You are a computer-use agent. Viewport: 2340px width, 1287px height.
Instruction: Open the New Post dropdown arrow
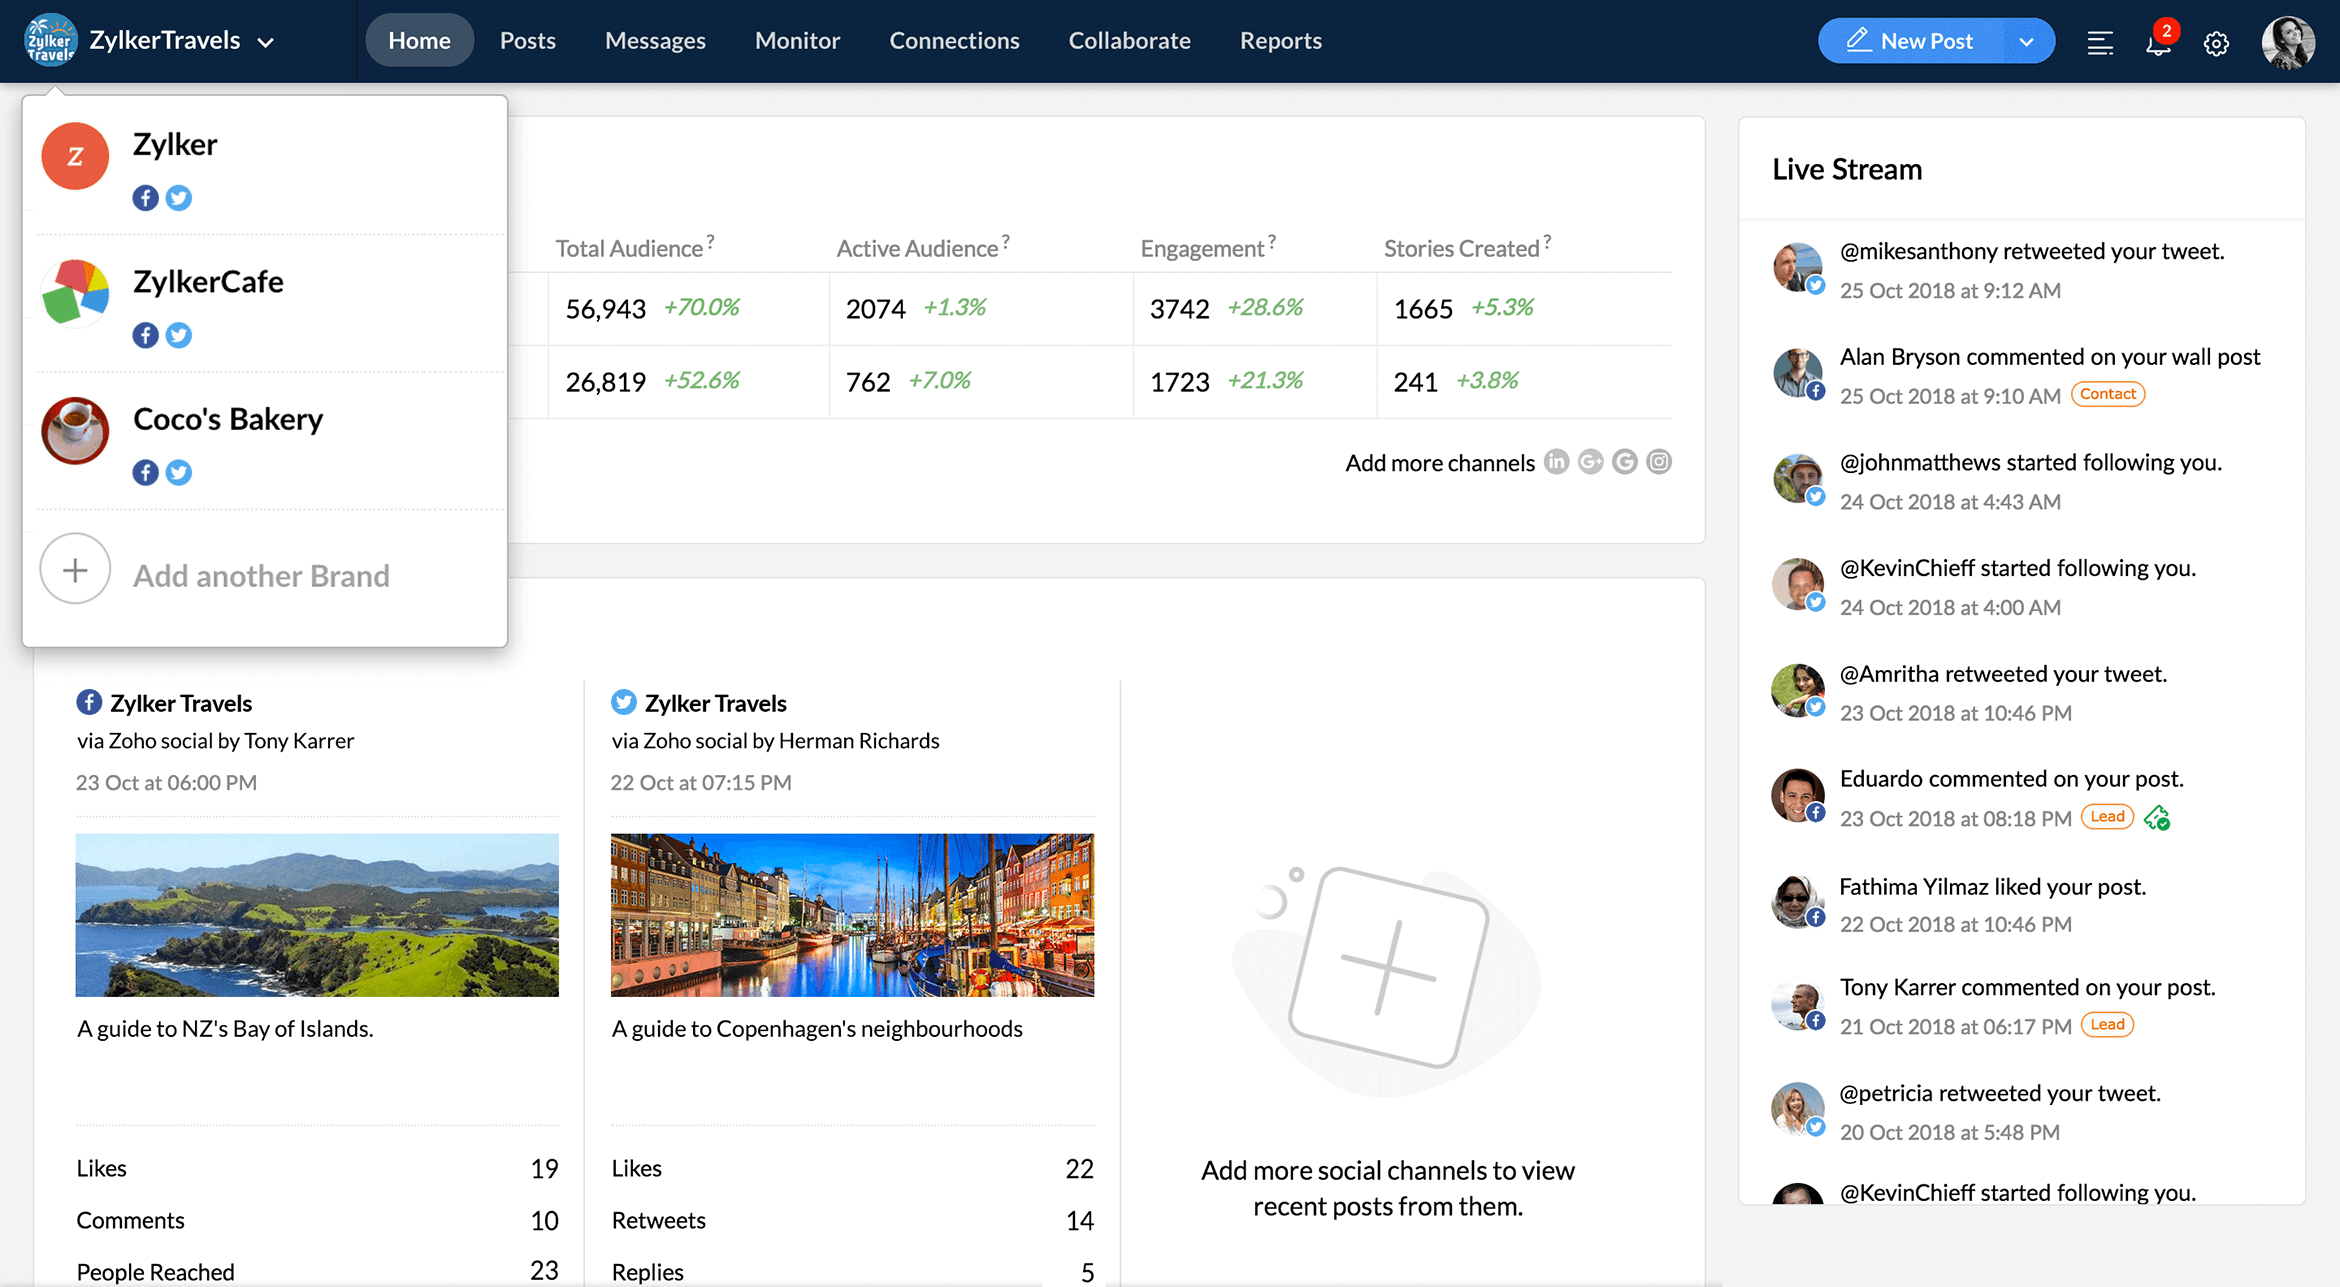tap(2028, 40)
